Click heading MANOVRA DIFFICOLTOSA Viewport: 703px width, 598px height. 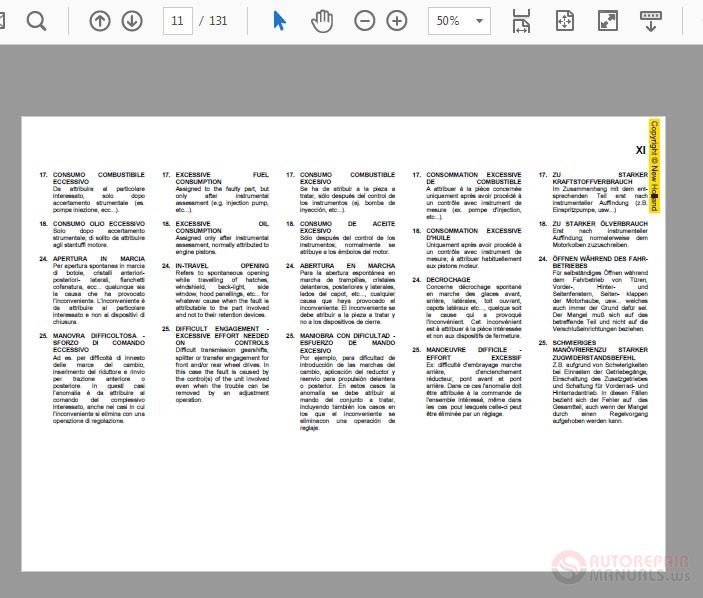99,342
